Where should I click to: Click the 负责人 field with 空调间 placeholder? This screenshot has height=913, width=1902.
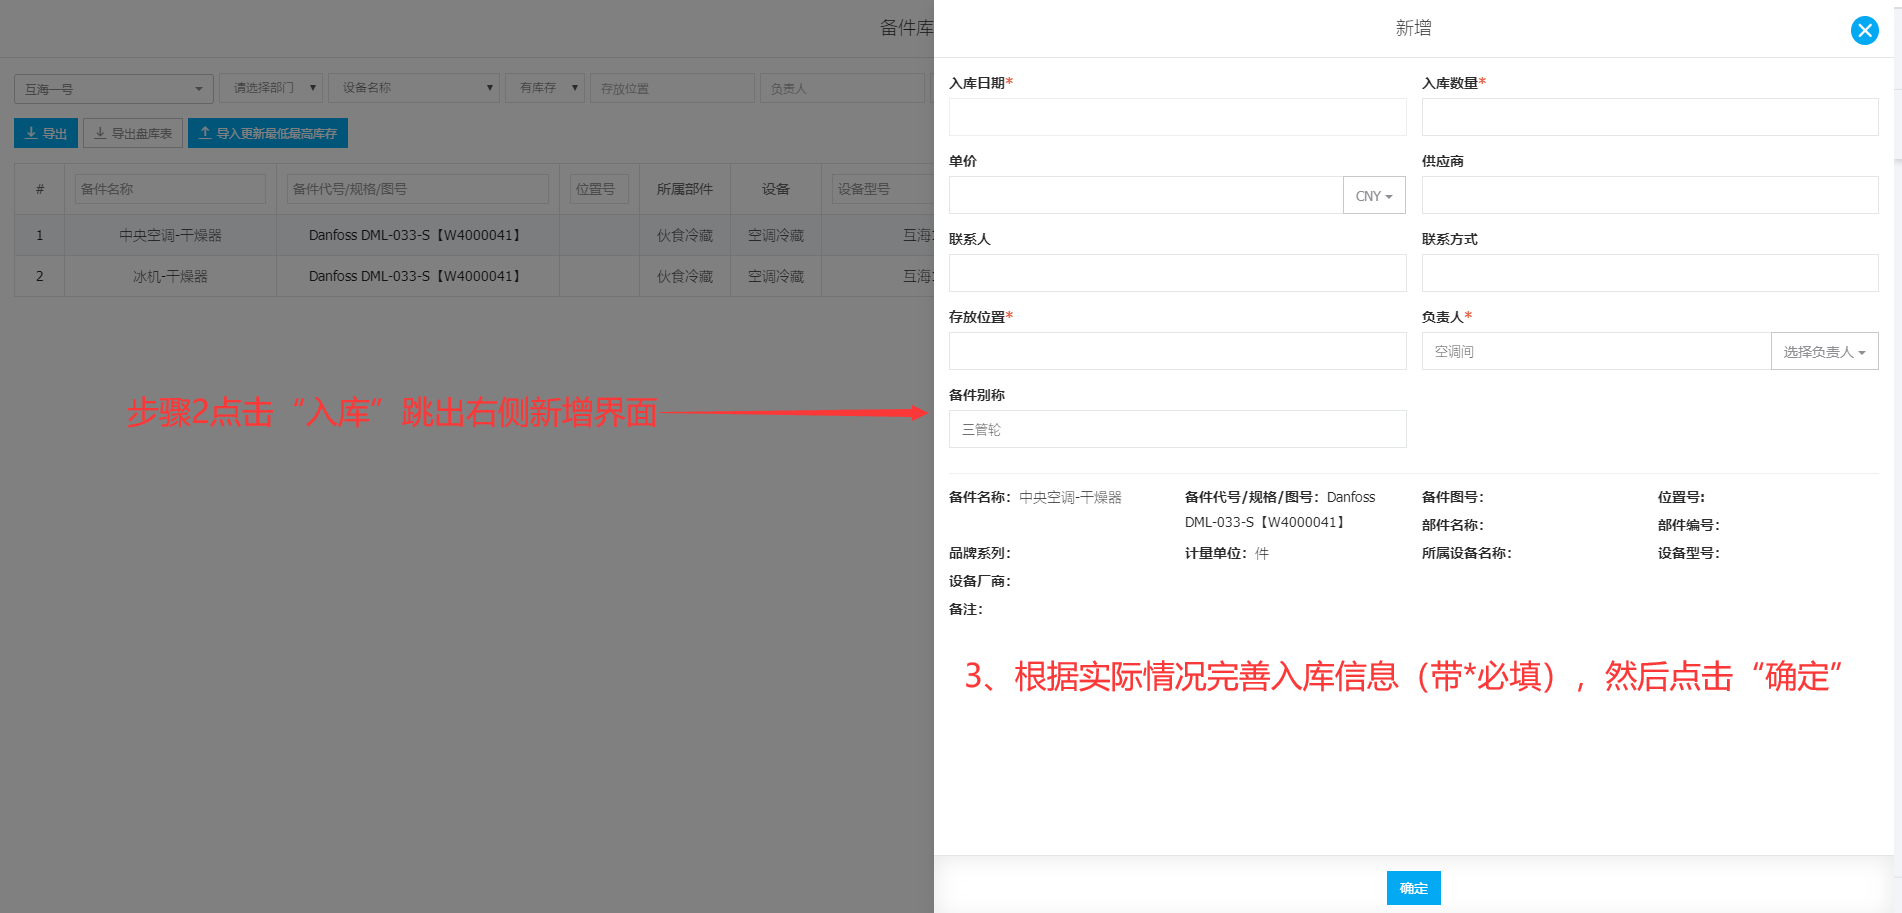pos(1596,351)
